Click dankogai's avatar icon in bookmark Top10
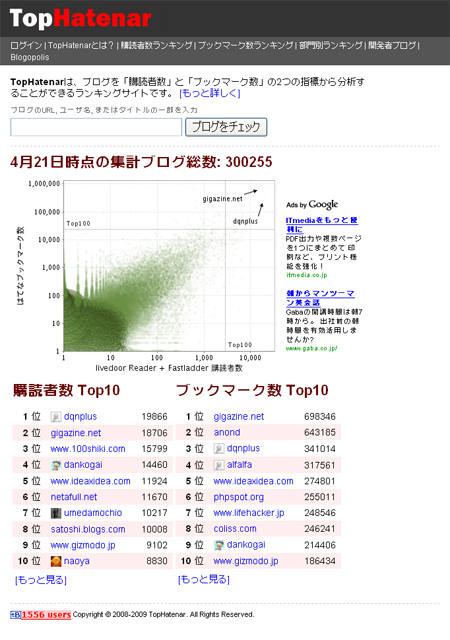This screenshot has height=640, width=450. point(219,545)
